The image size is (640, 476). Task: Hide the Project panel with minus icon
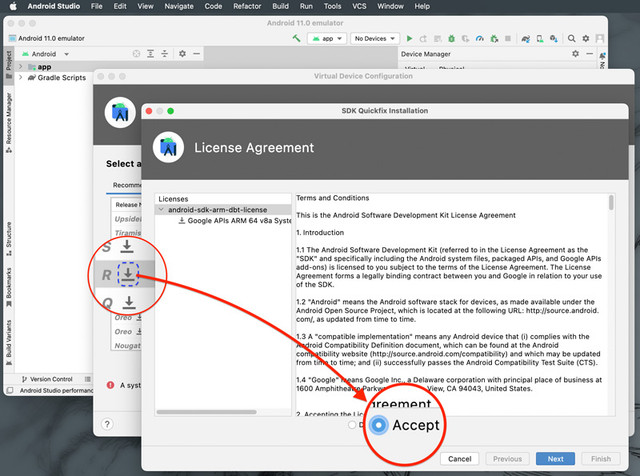point(196,53)
